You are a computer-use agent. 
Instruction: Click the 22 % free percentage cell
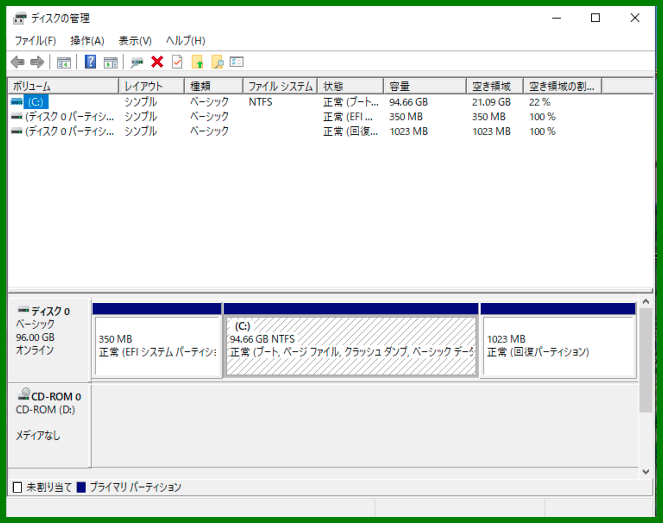pyautogui.click(x=540, y=102)
